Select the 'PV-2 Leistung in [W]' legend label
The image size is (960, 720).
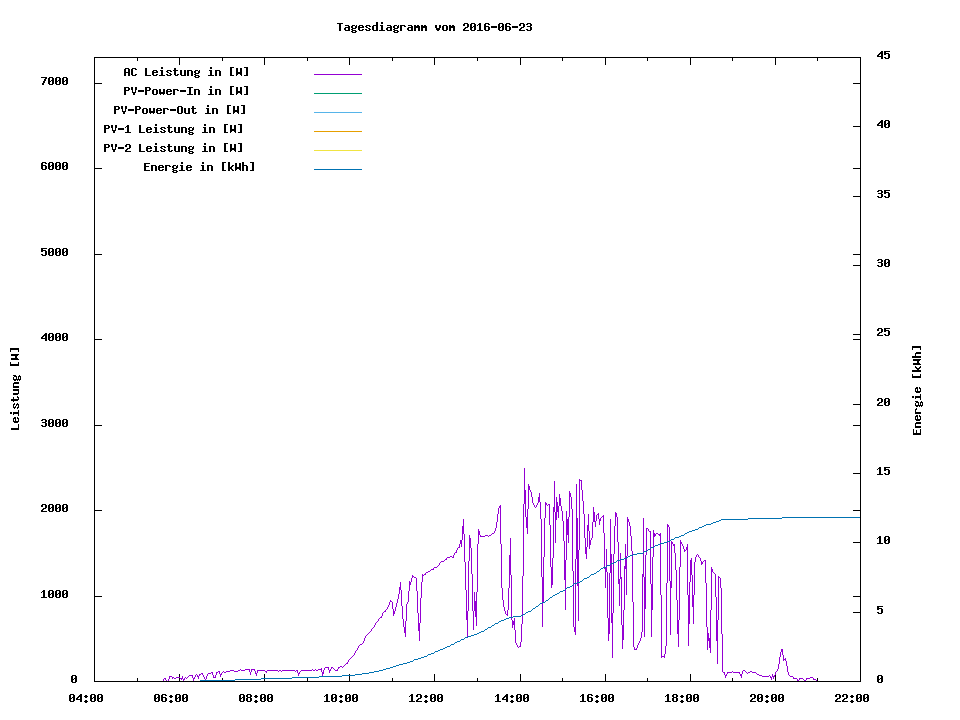click(x=173, y=148)
